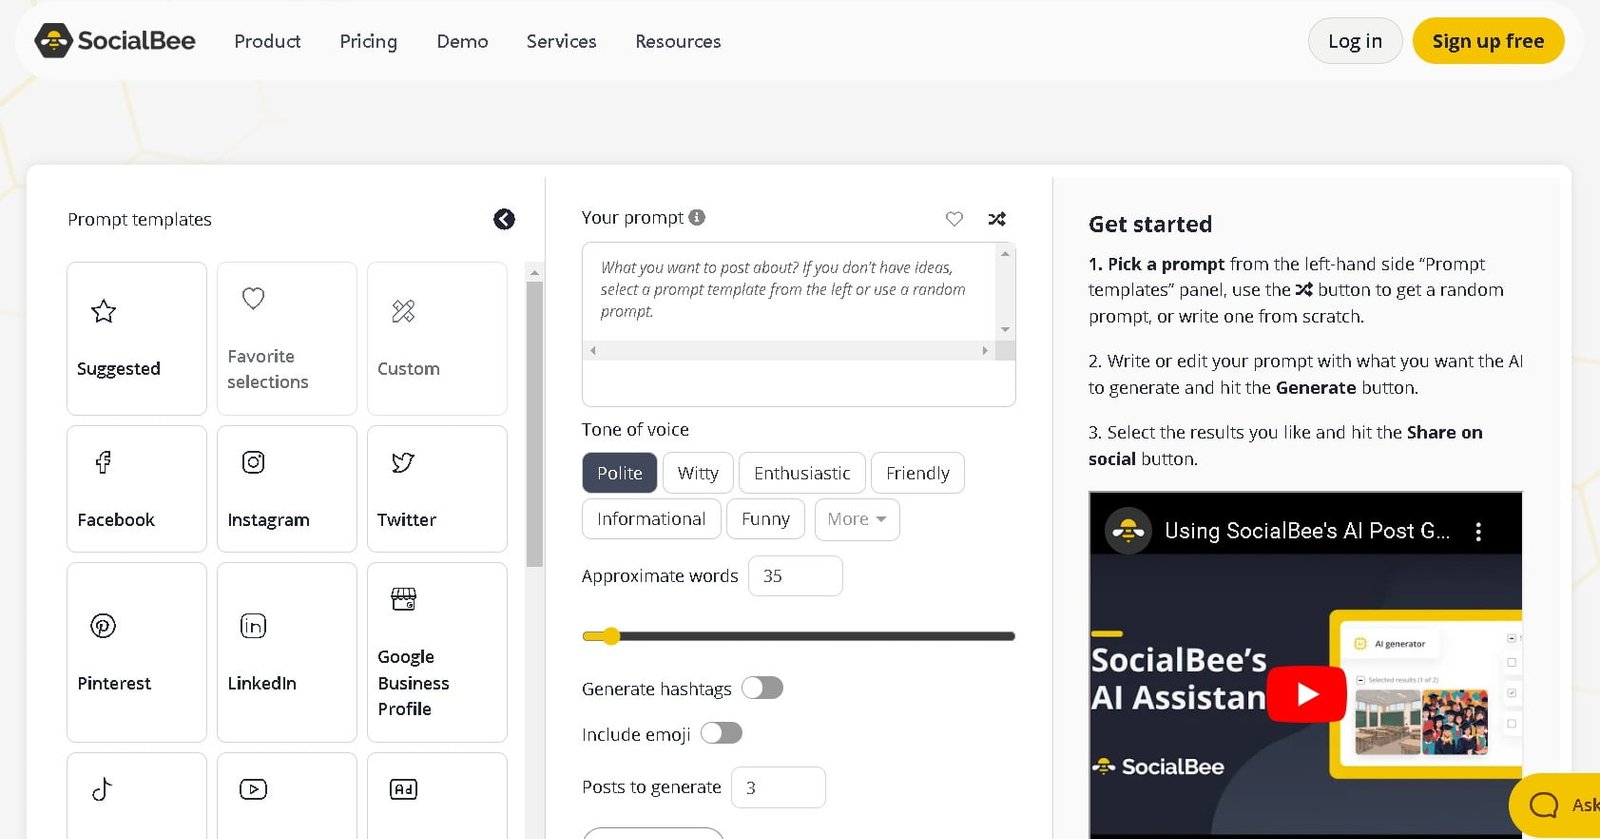Screen dimensions: 1600x839
Task: Click the Approximate words number field
Action: [795, 576]
